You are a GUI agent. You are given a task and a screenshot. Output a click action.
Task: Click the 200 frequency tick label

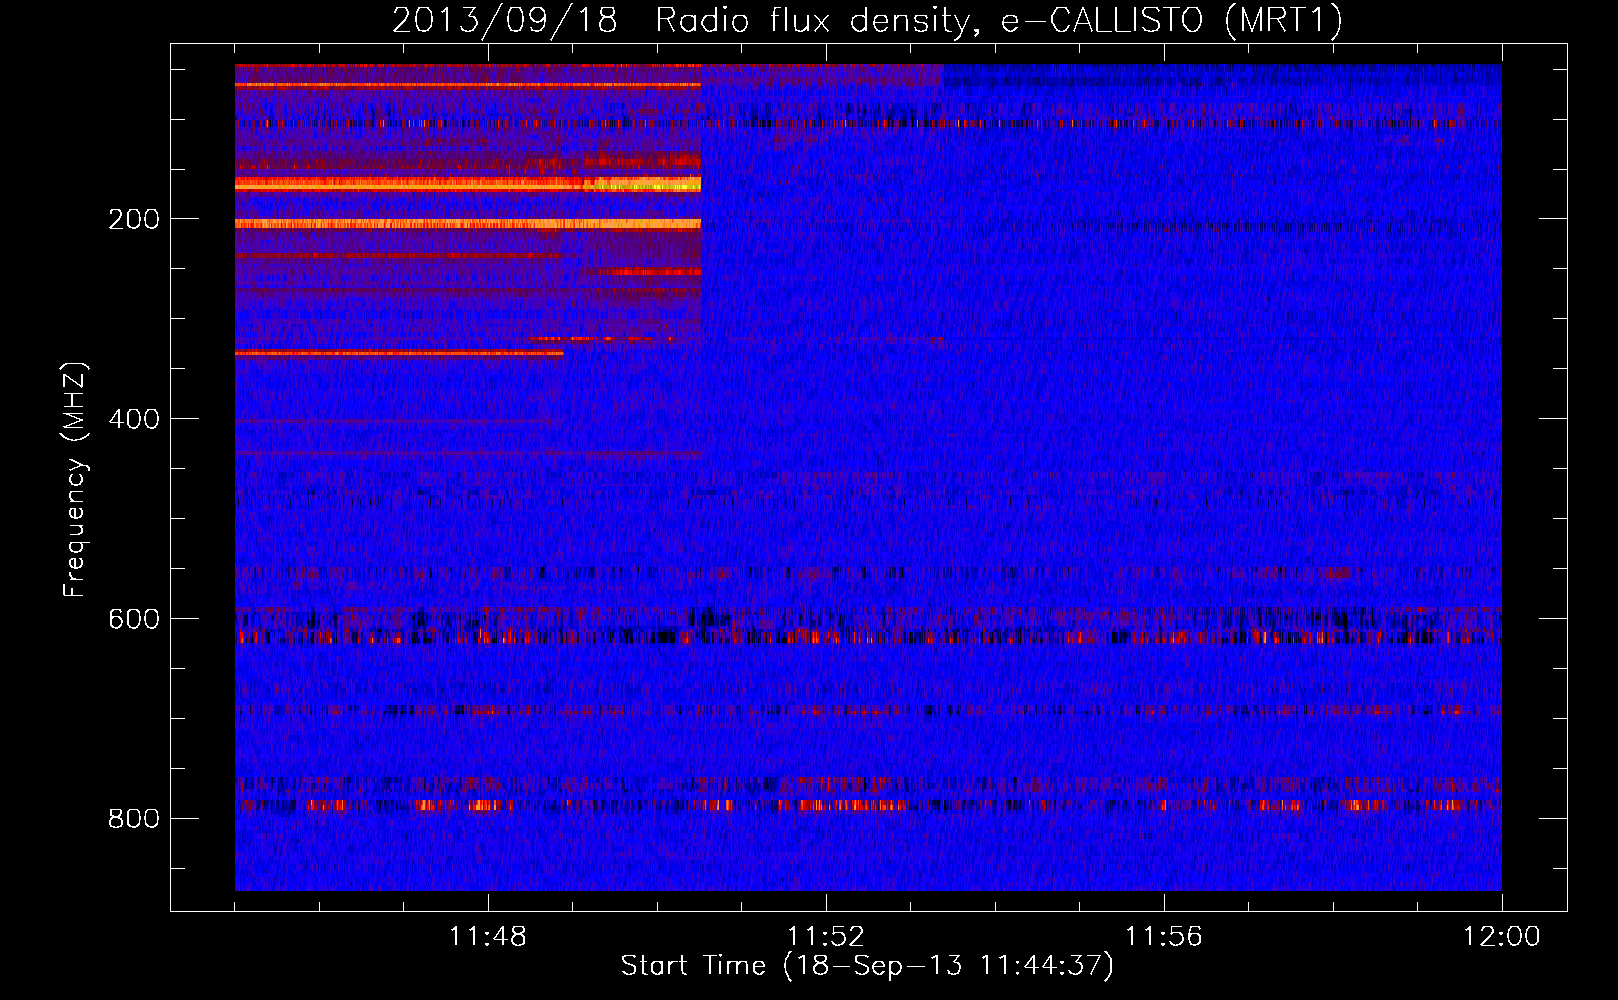133,220
